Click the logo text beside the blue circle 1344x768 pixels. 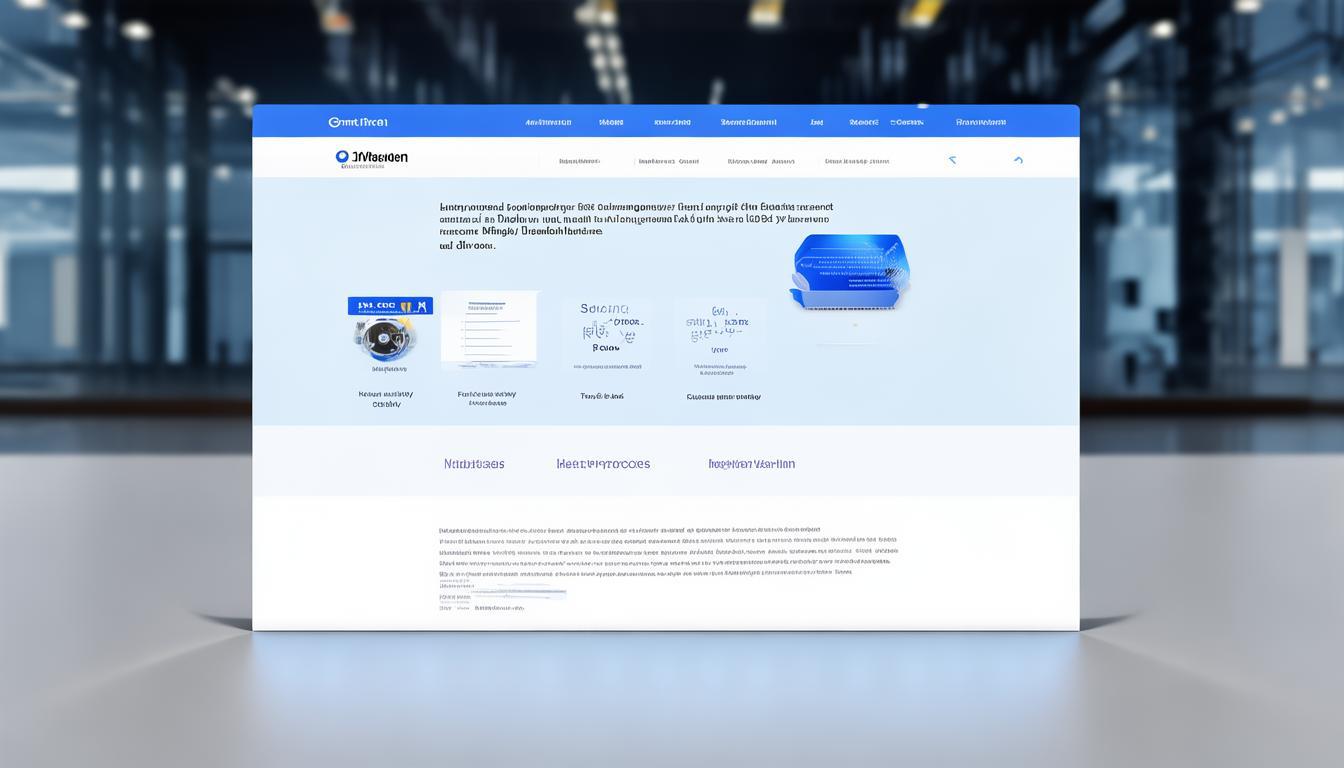(379, 157)
